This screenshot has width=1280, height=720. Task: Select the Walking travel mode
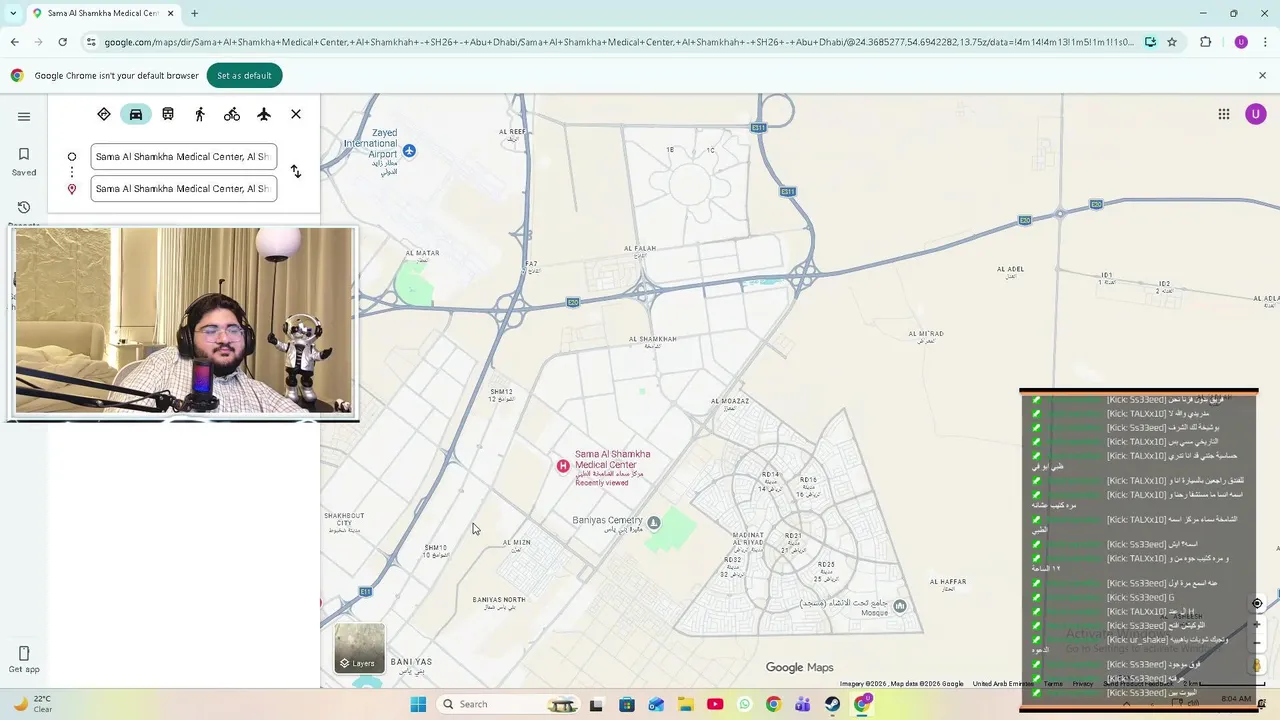tap(200, 114)
